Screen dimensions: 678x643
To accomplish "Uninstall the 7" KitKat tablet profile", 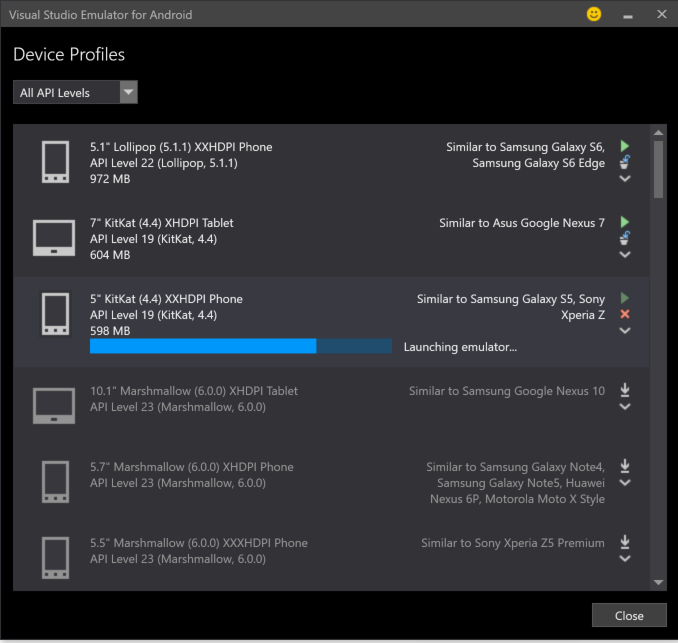I will tap(625, 238).
